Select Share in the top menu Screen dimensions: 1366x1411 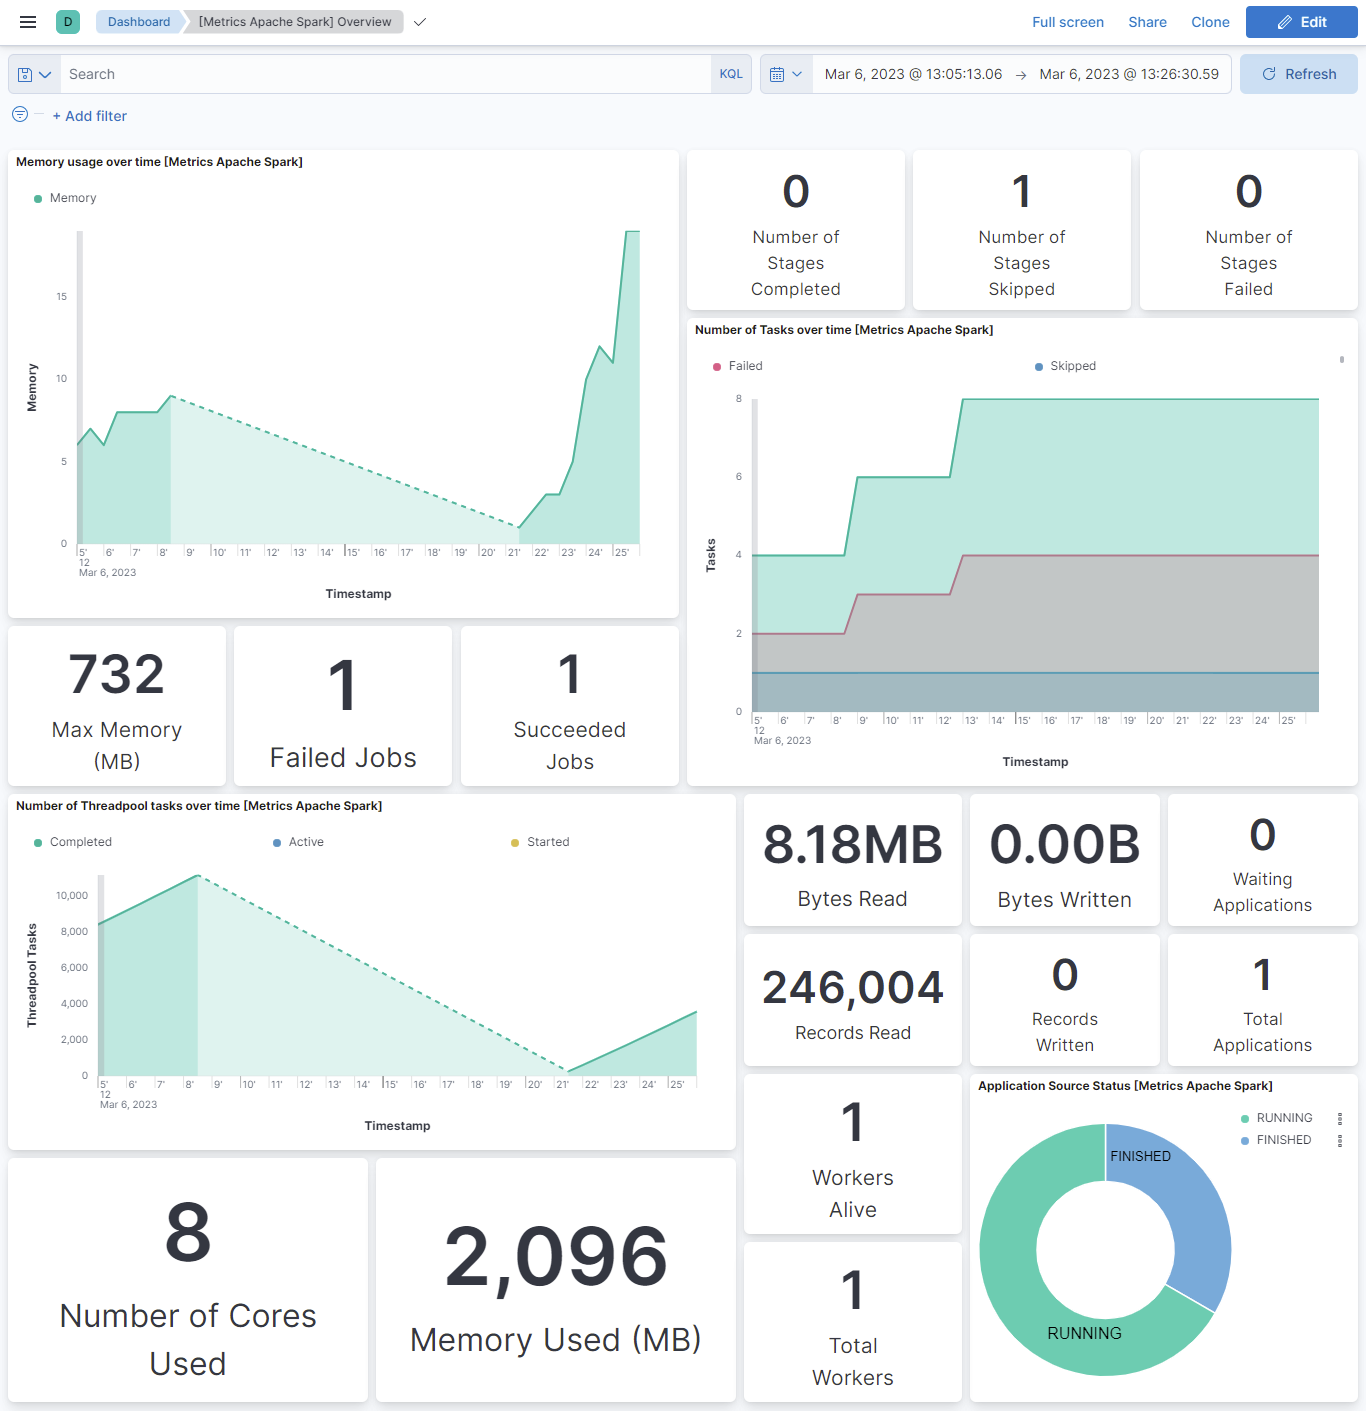[x=1147, y=22]
